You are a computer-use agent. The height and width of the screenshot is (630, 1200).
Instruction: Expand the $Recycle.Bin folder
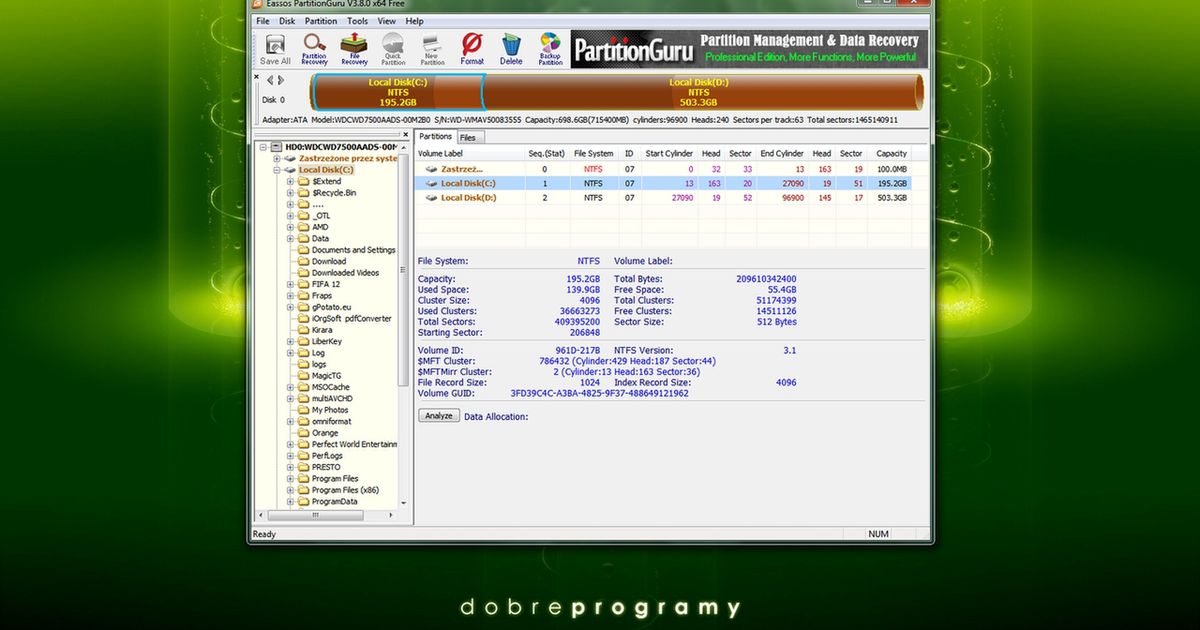[290, 192]
